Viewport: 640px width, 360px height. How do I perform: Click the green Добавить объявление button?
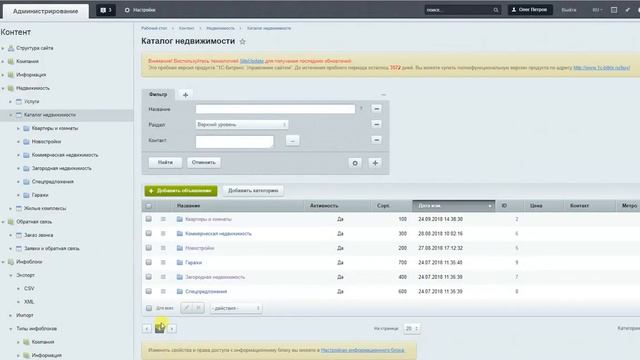pyautogui.click(x=181, y=191)
